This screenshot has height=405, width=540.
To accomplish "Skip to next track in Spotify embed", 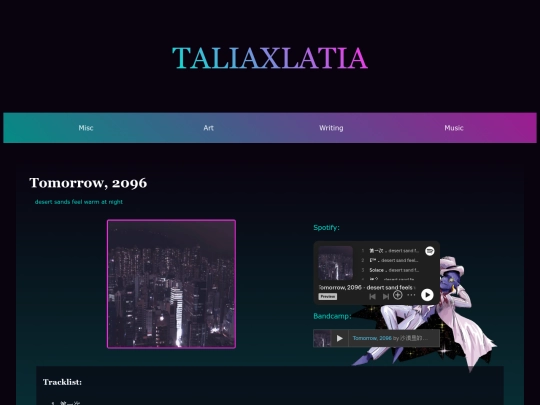I will [386, 296].
